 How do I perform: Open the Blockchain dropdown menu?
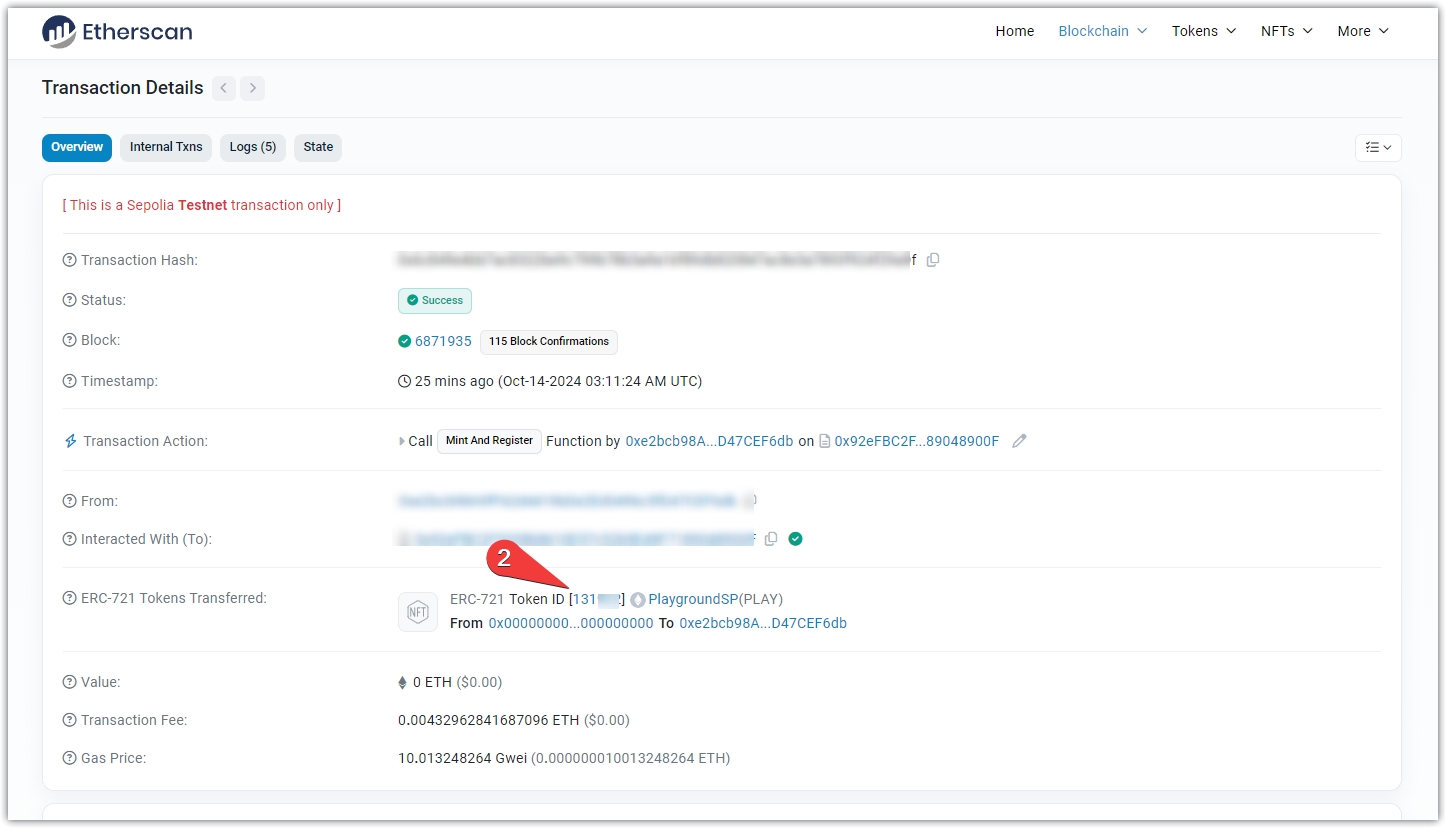coord(1102,31)
